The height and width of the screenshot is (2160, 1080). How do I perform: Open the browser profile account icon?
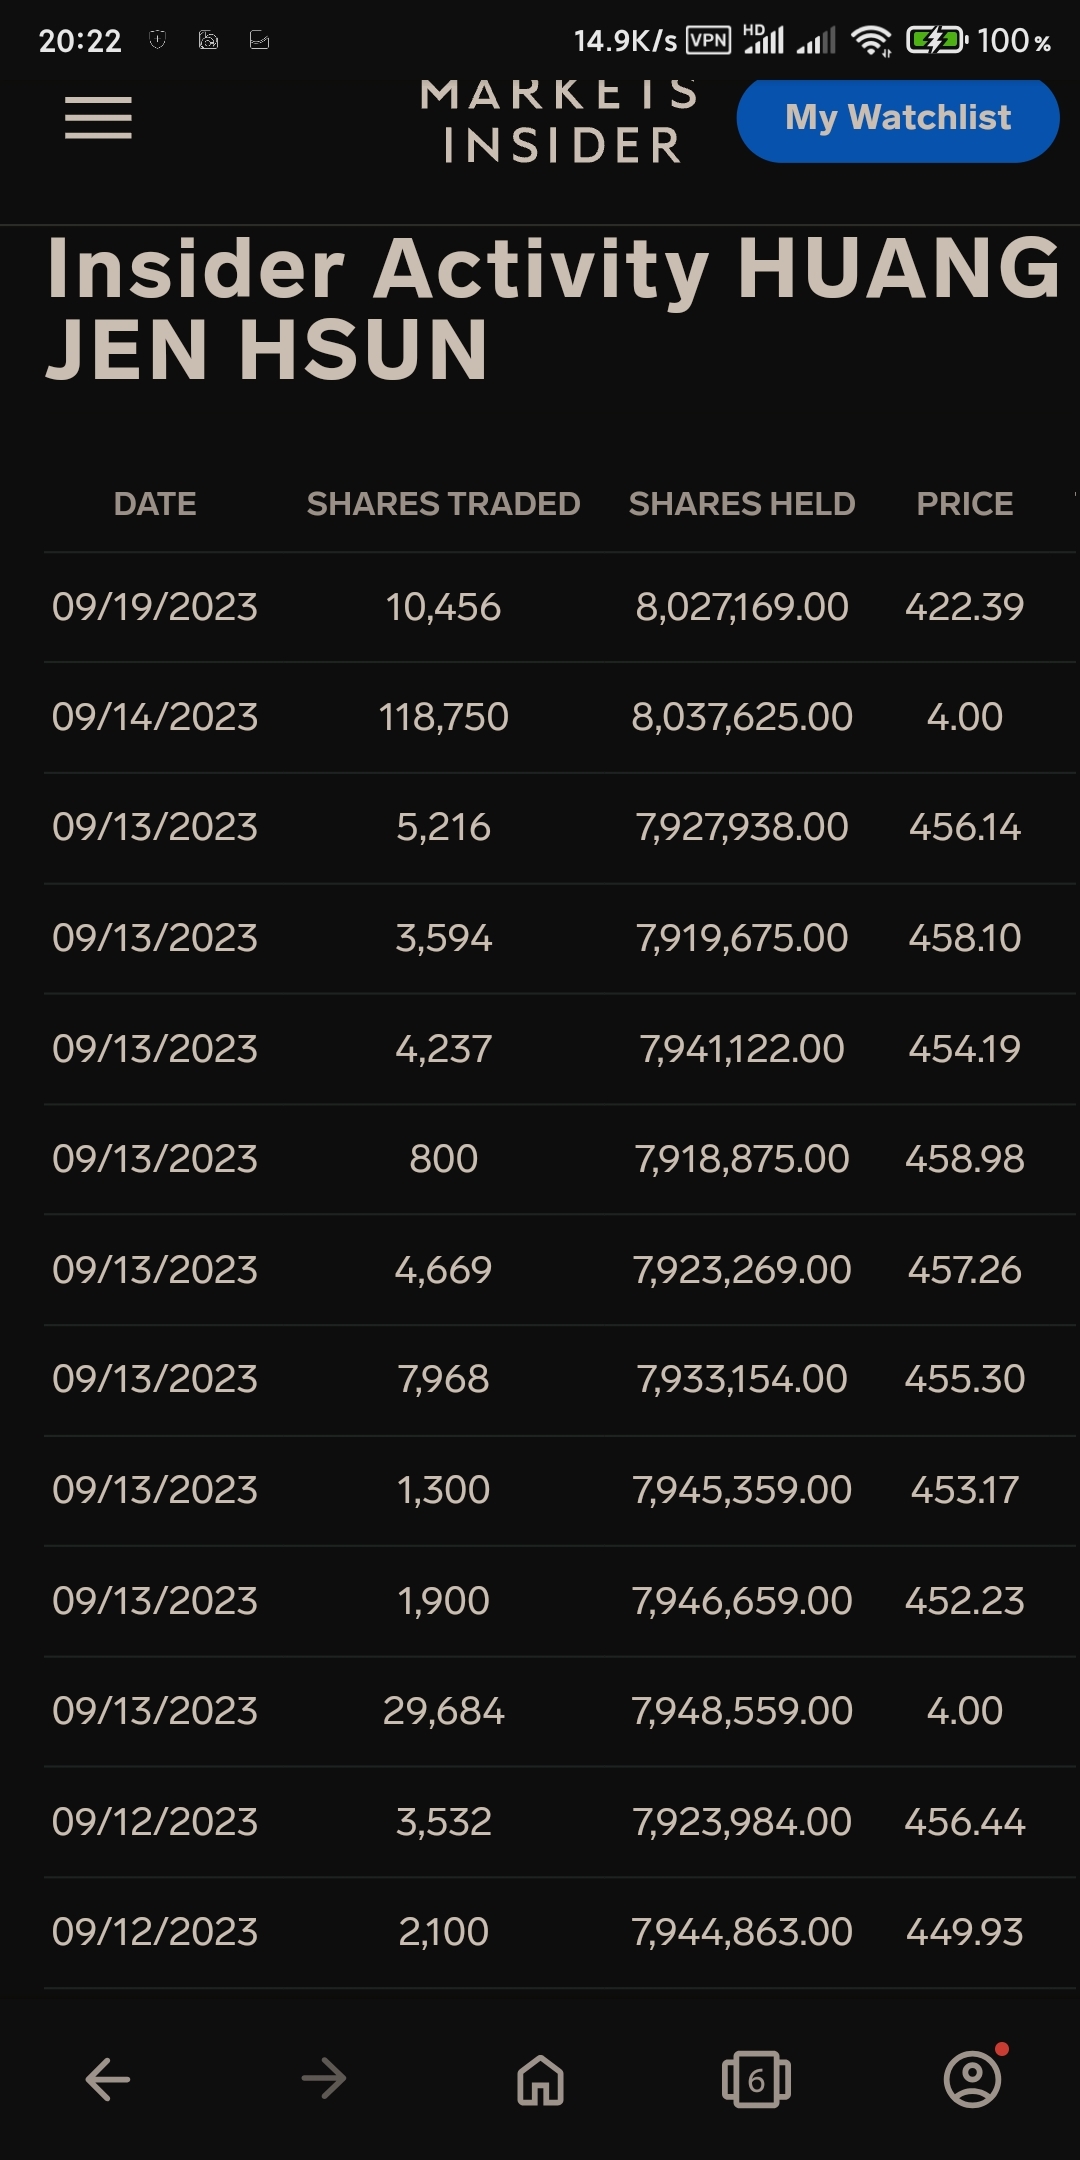(972, 2078)
